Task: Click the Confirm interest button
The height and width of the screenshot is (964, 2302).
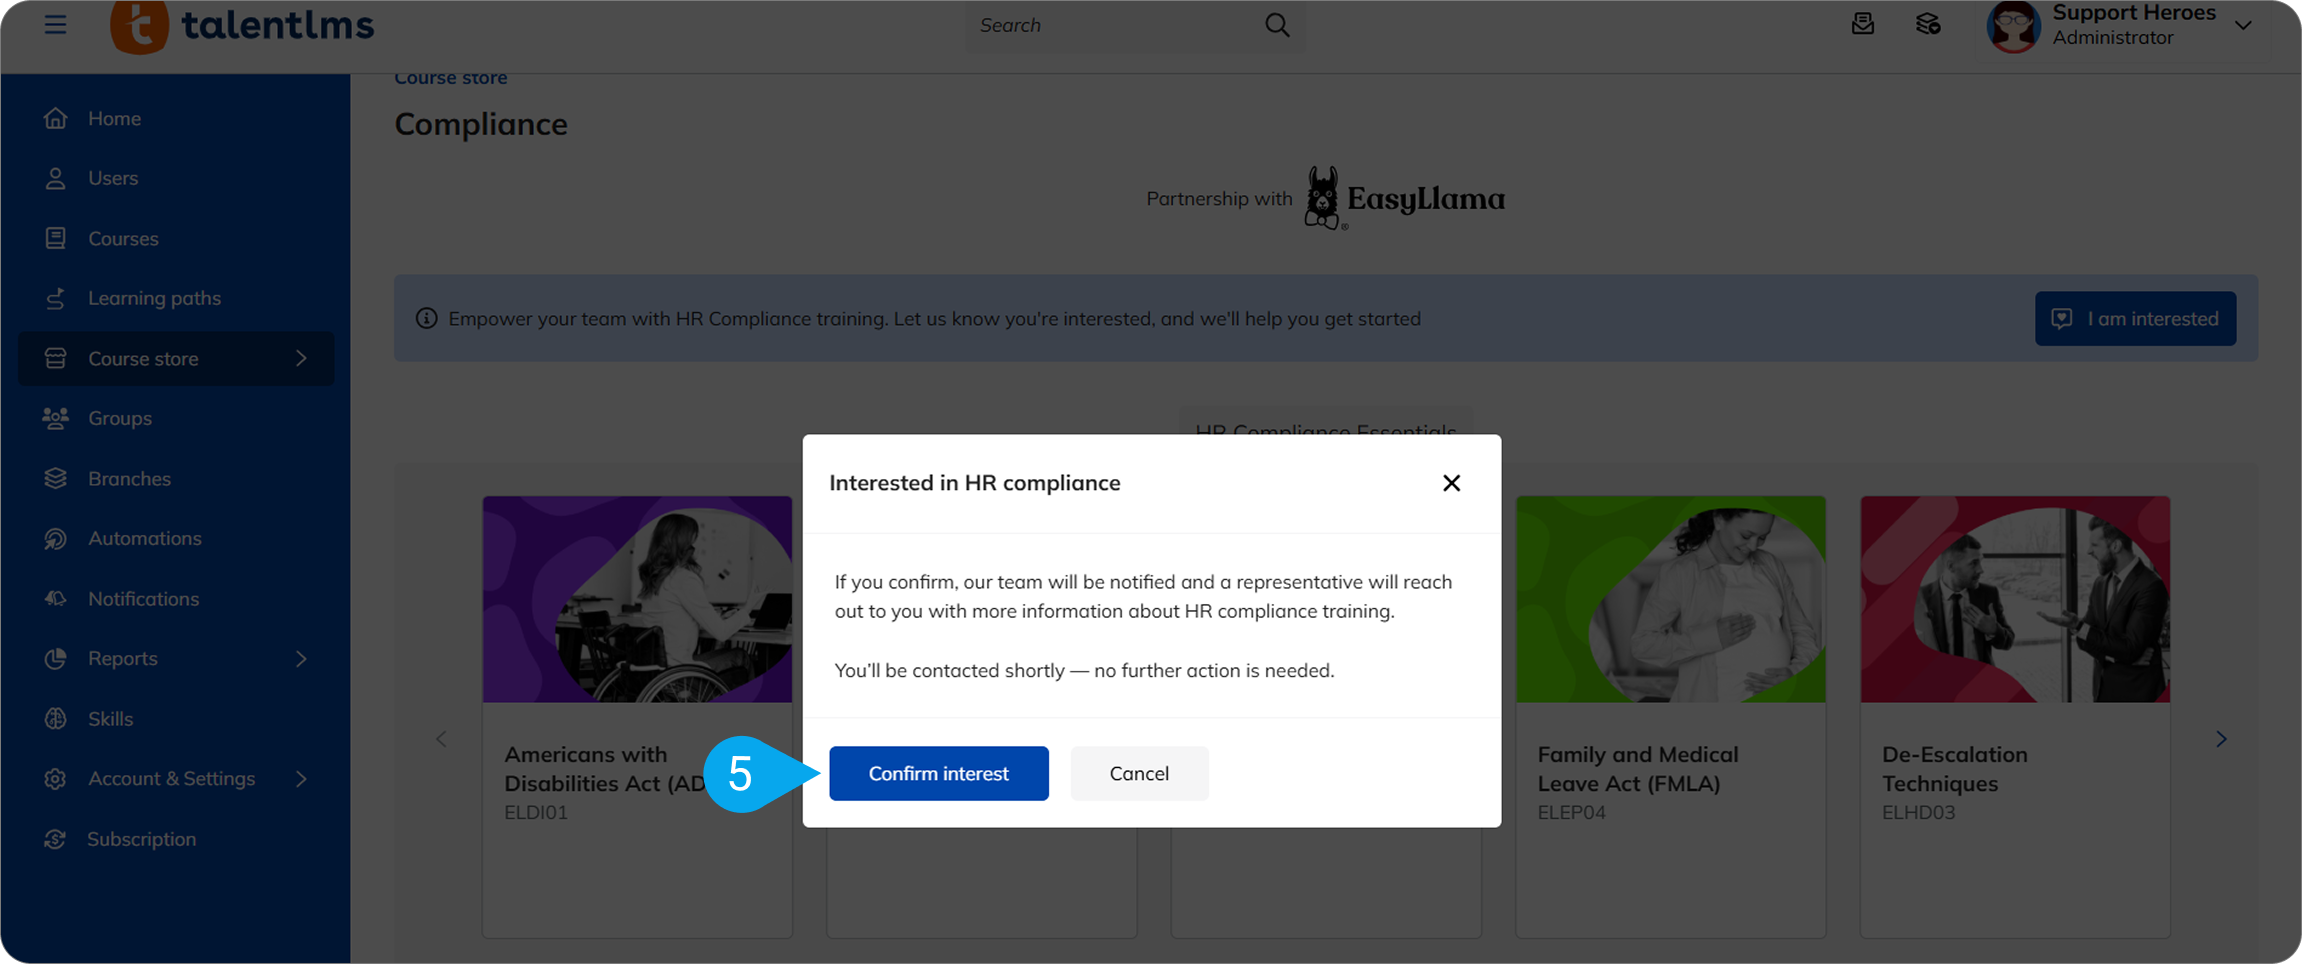Action: tap(938, 773)
